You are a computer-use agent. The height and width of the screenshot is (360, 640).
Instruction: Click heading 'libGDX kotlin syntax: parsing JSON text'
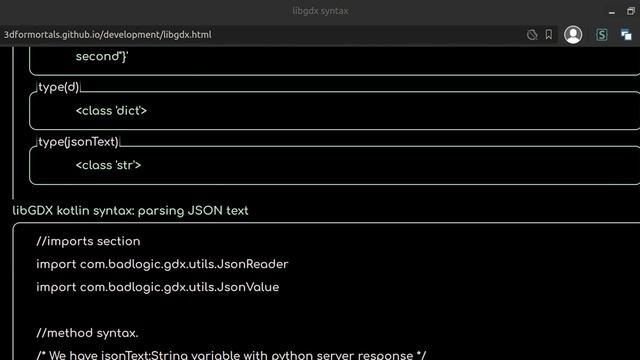130,211
